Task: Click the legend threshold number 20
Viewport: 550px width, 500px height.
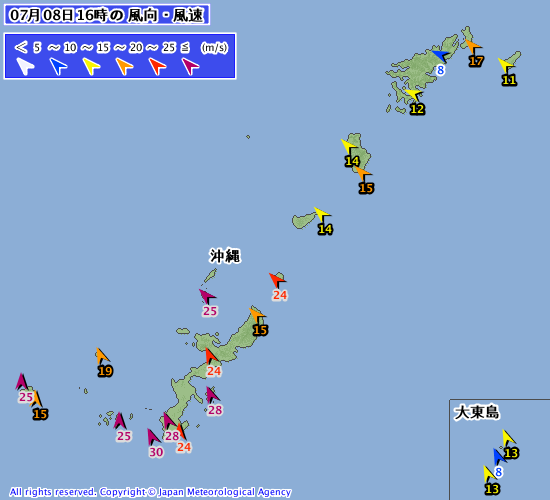Action: 136,47
